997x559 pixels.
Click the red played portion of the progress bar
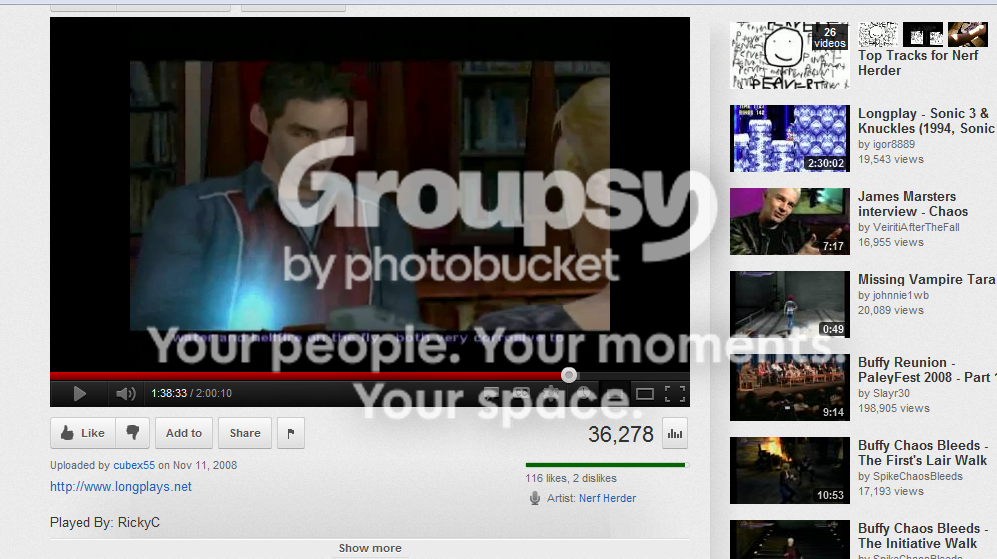click(x=308, y=376)
